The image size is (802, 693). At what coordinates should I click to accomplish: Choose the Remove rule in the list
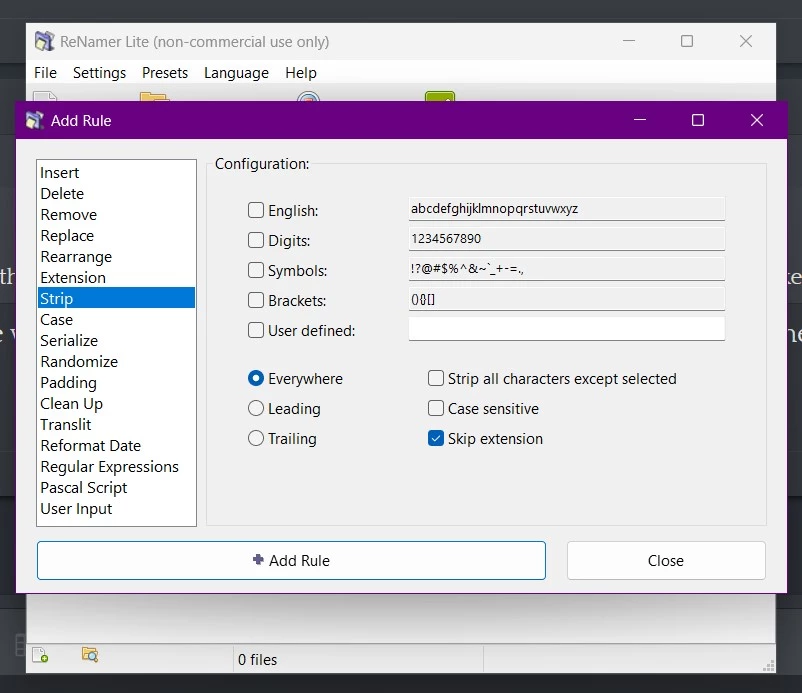coord(117,214)
